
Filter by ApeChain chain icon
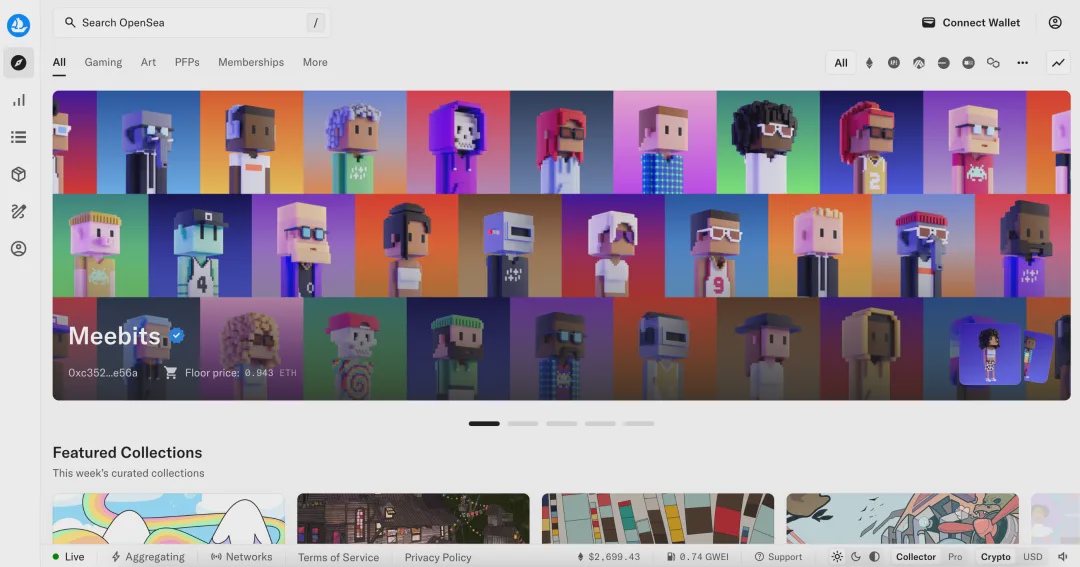pos(894,63)
